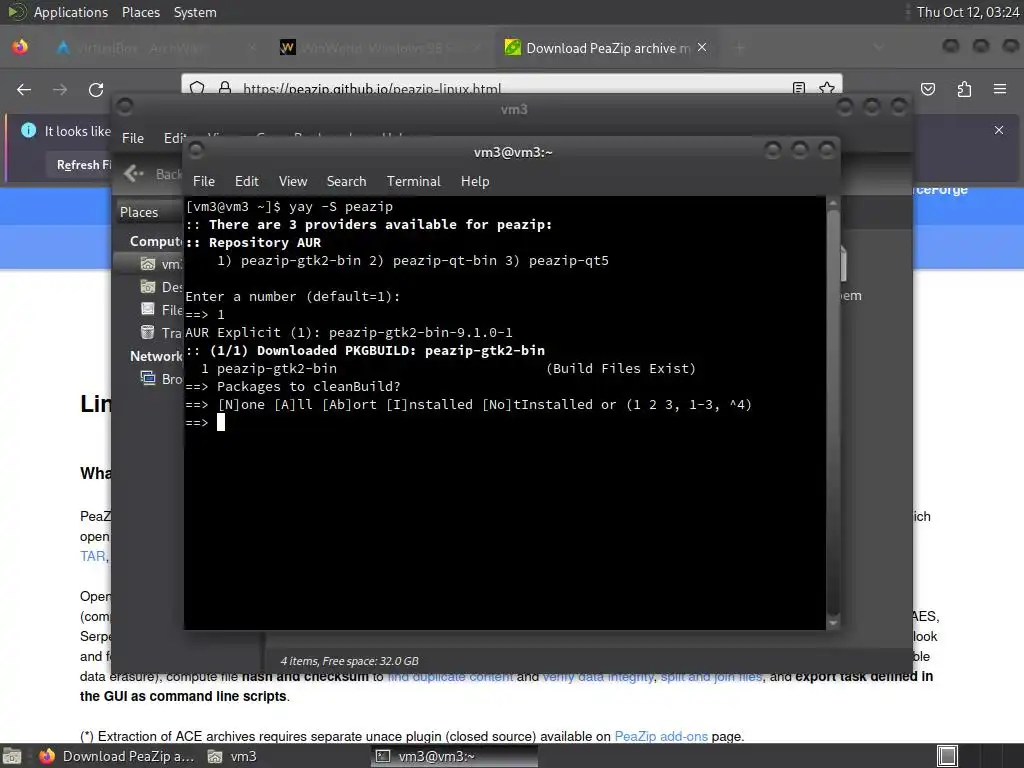
Task: Click the info icon in notification bar
Action: [x=29, y=131]
